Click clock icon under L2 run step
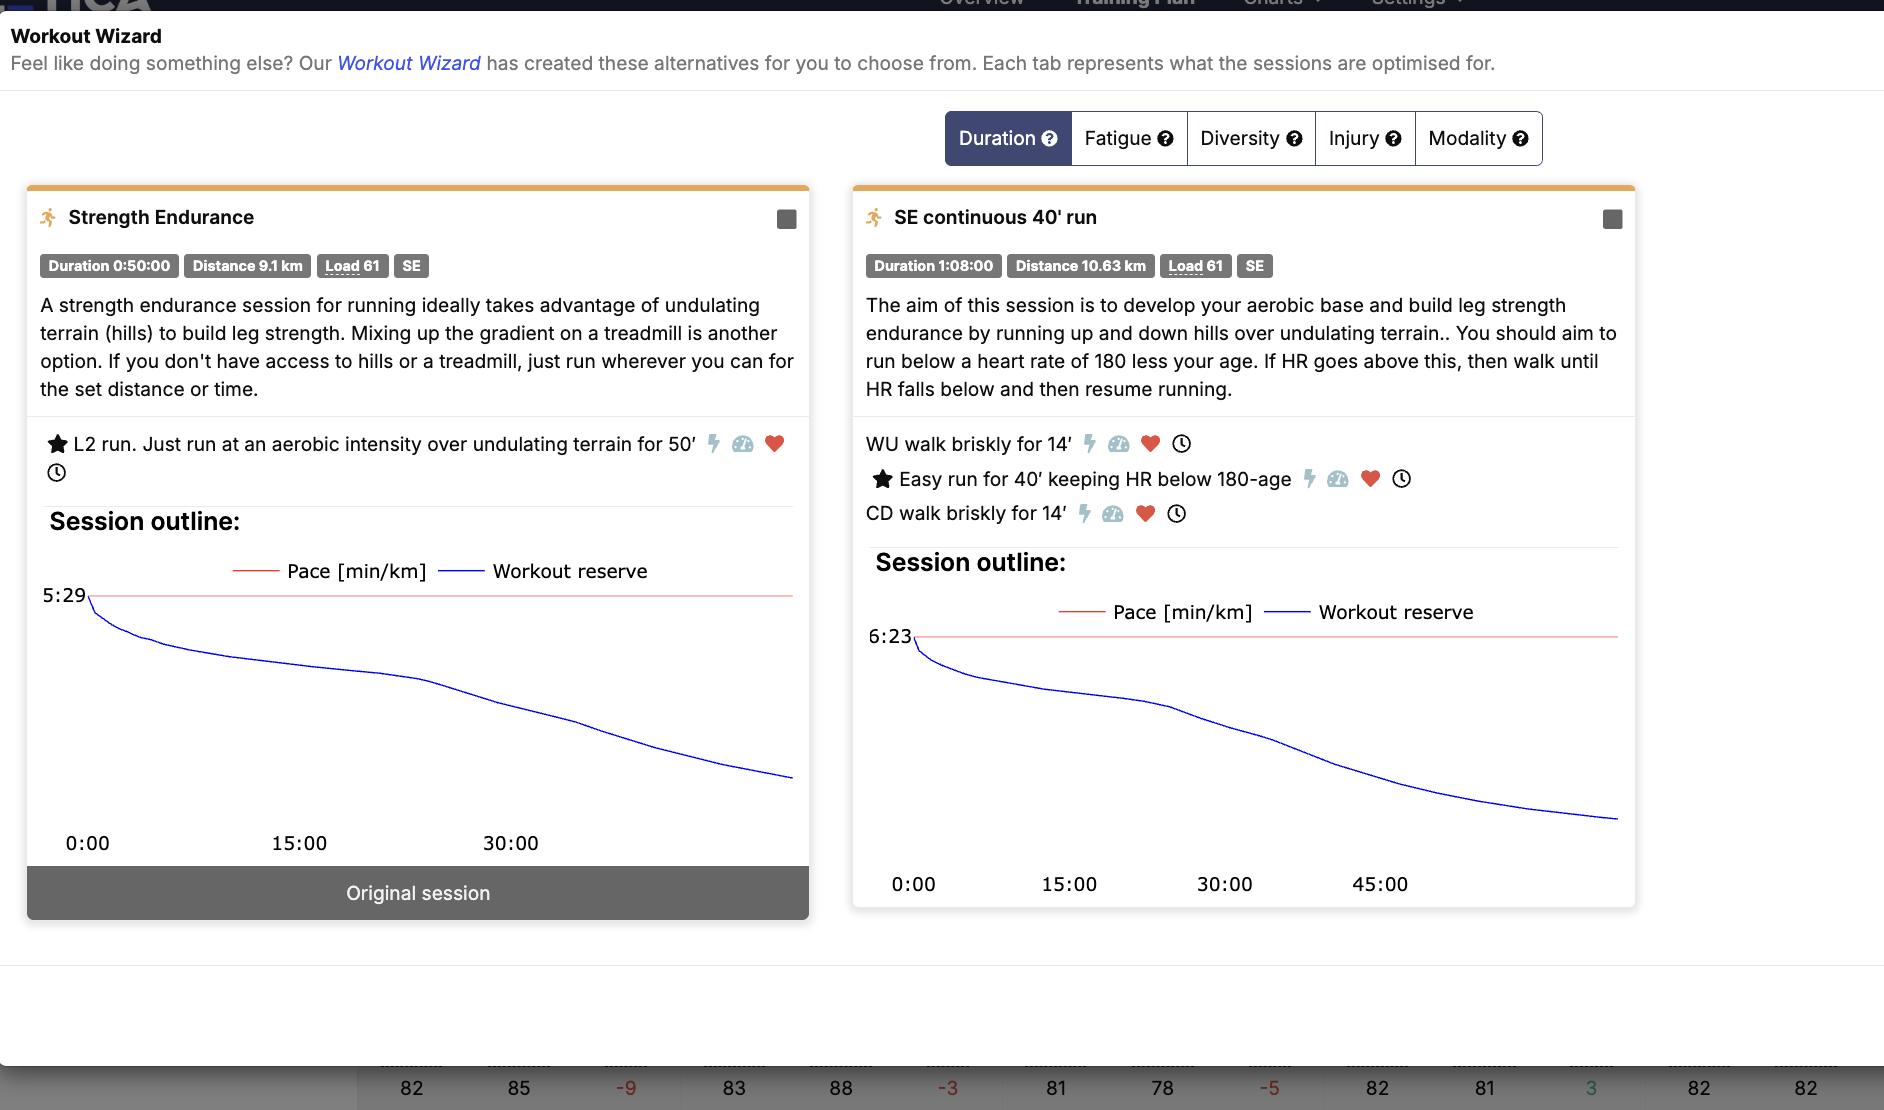The image size is (1884, 1110). 57,473
